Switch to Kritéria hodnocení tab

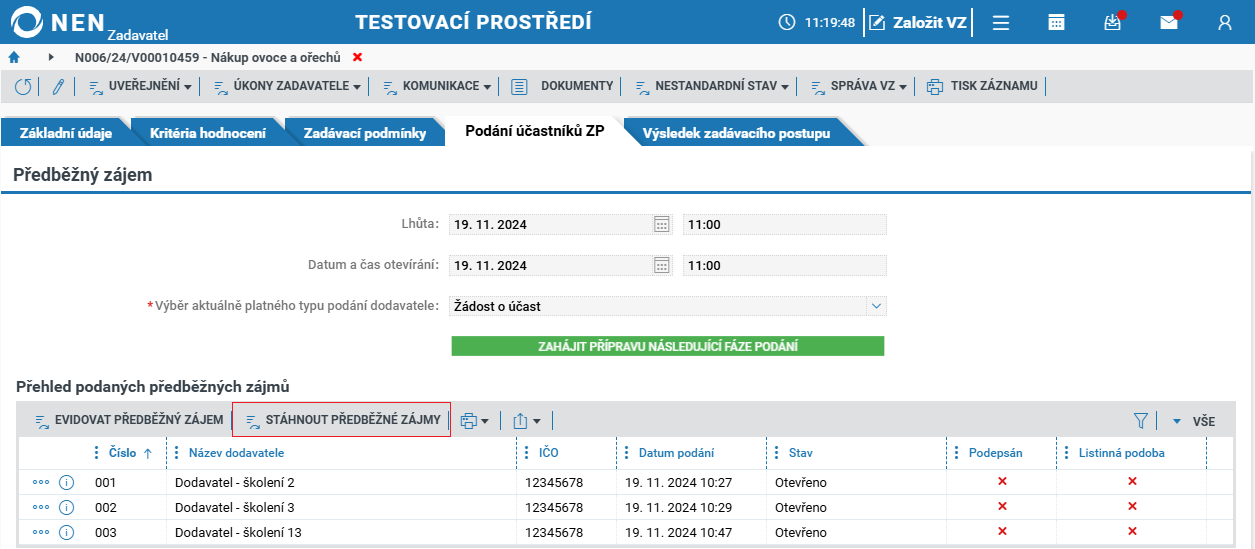pos(208,133)
